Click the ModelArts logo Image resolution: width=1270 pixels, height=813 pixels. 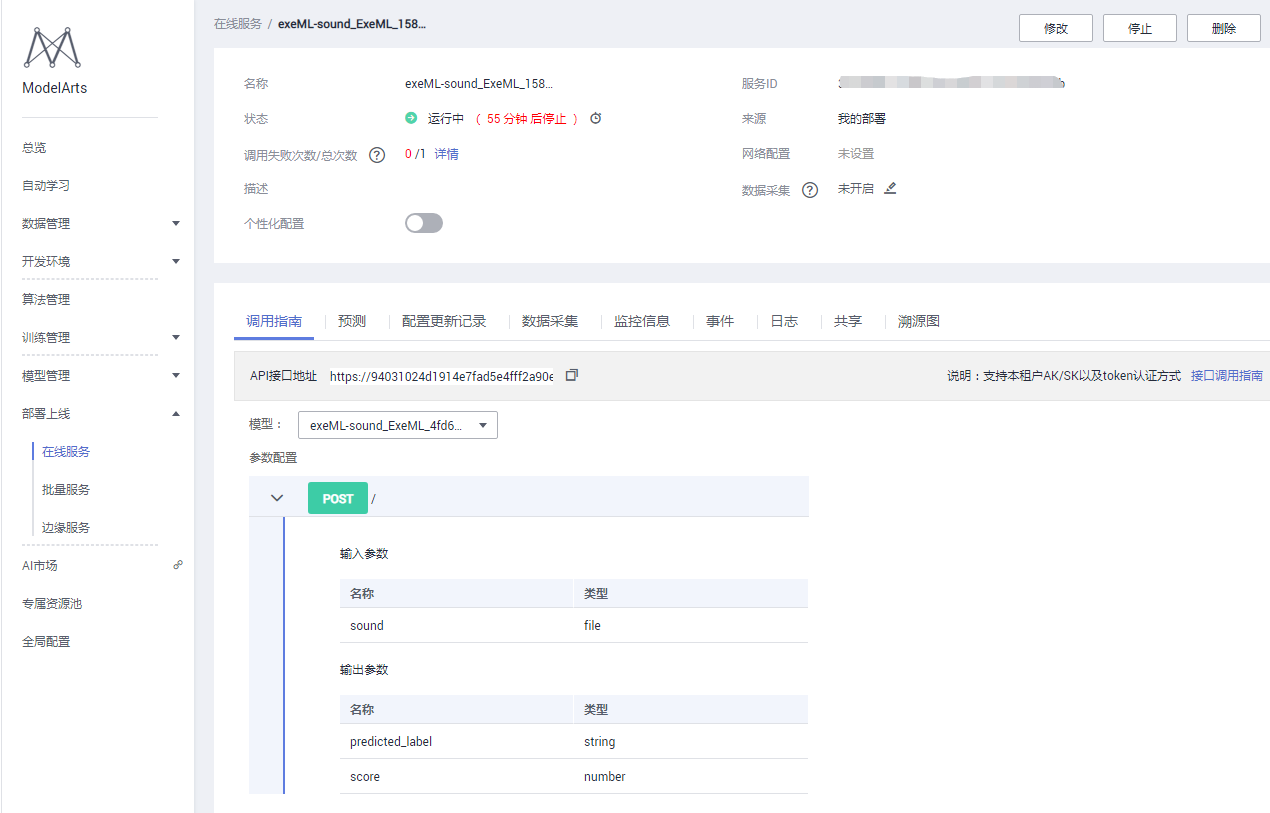tap(52, 46)
